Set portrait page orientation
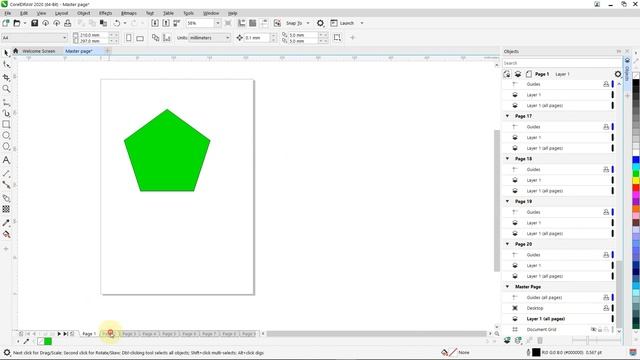640x360 pixels. click(129, 38)
